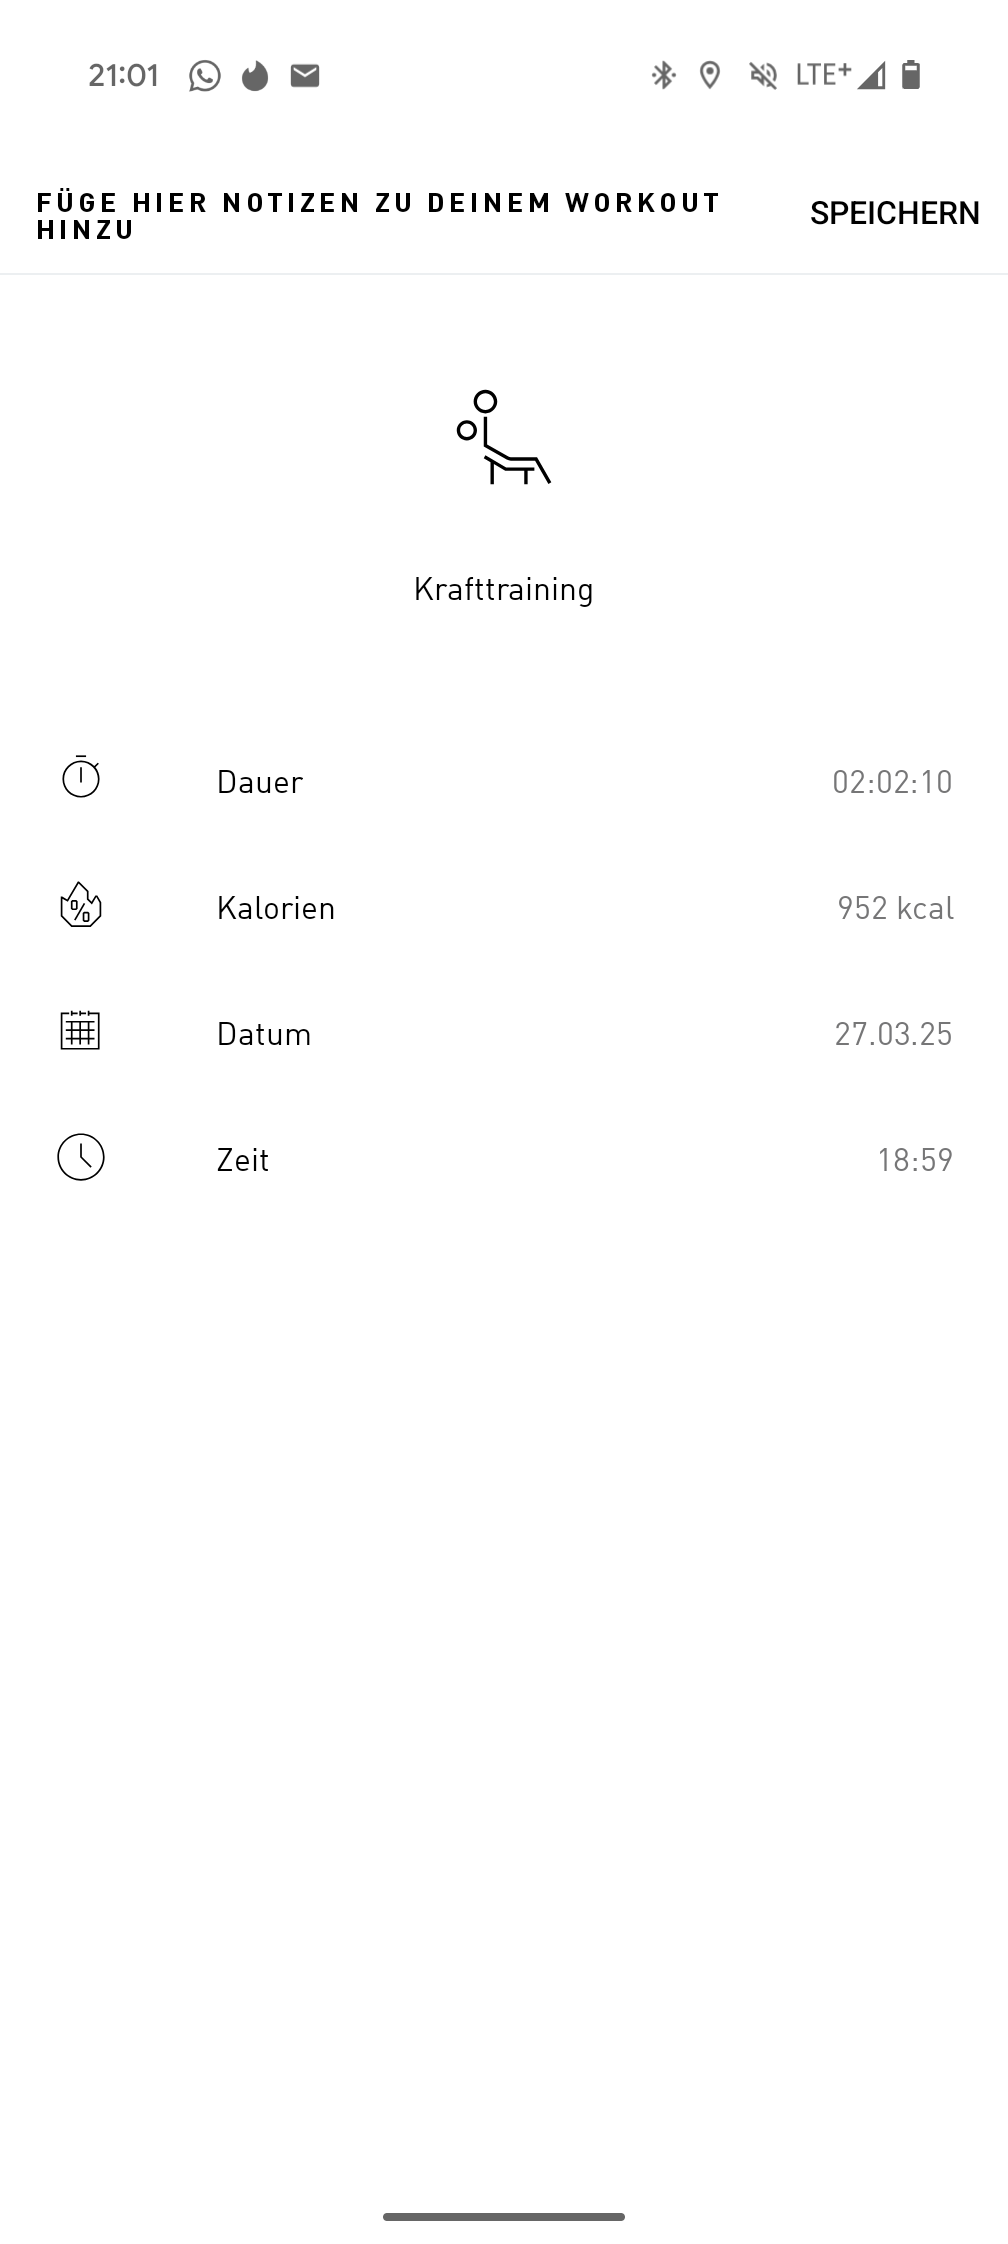The image size is (1008, 2244).
Task: Tap the Krafttraining bench press icon
Action: point(504,437)
